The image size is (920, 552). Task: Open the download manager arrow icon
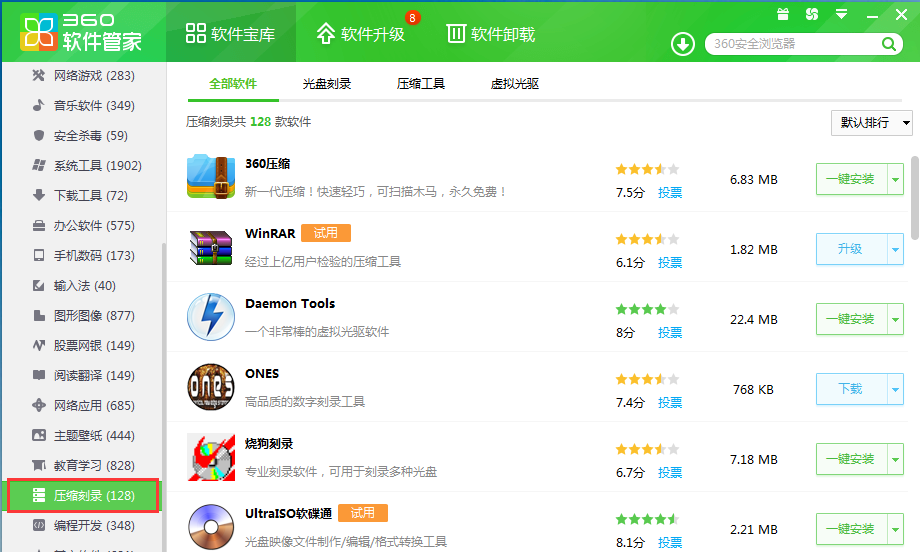point(682,44)
